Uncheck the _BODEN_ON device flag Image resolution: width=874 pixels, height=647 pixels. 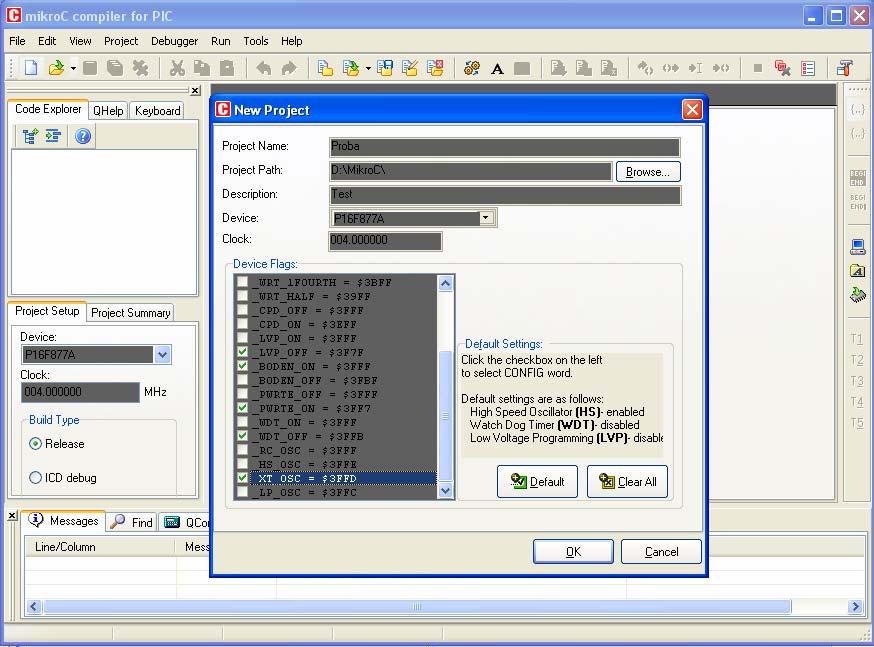(x=242, y=366)
